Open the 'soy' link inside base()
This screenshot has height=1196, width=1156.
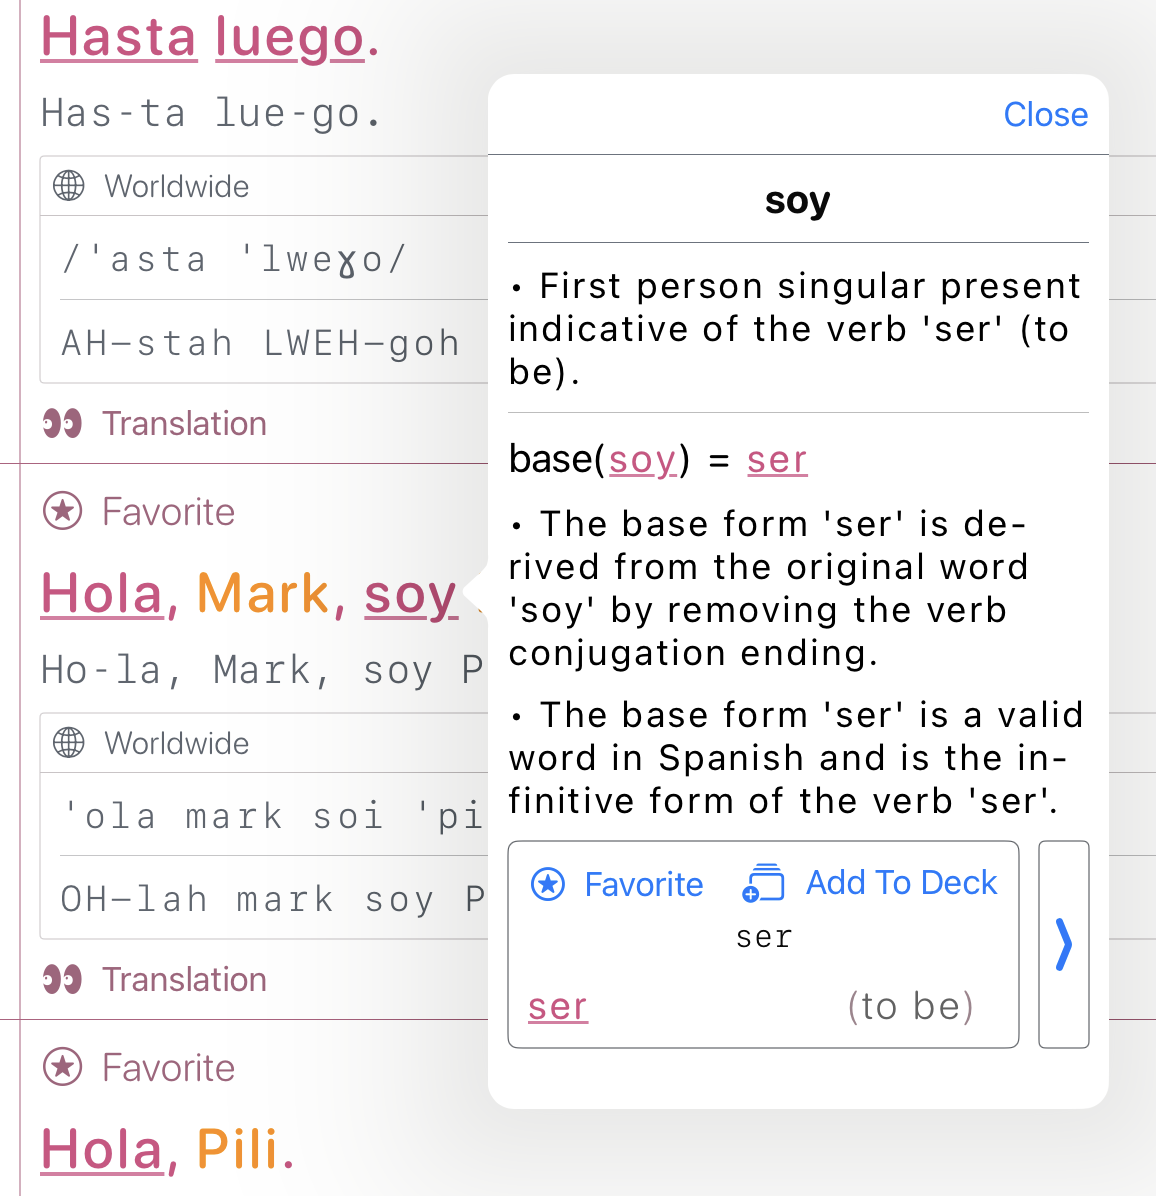tap(643, 460)
